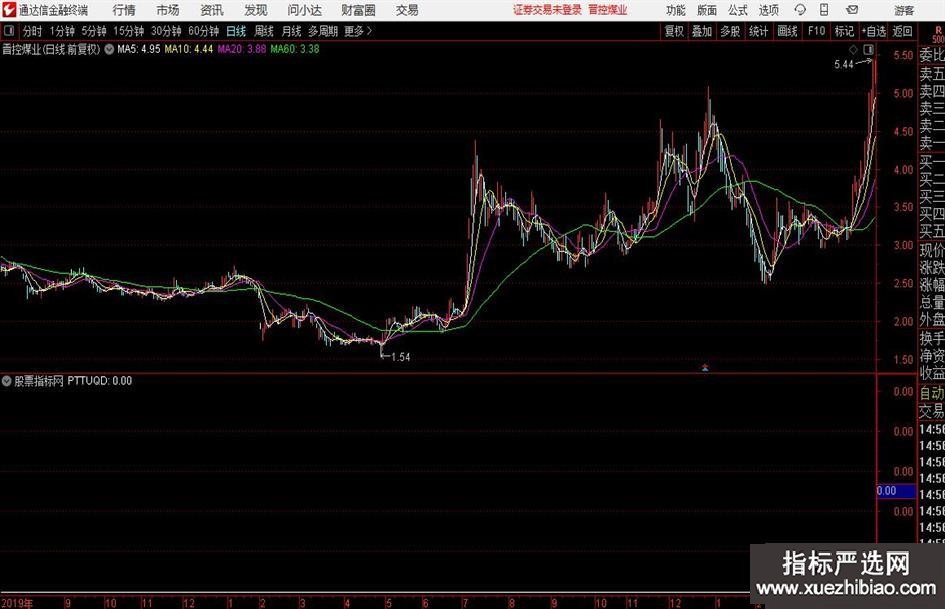
Task: Switch to the 1分钟 period tab
Action: pyautogui.click(x=61, y=31)
